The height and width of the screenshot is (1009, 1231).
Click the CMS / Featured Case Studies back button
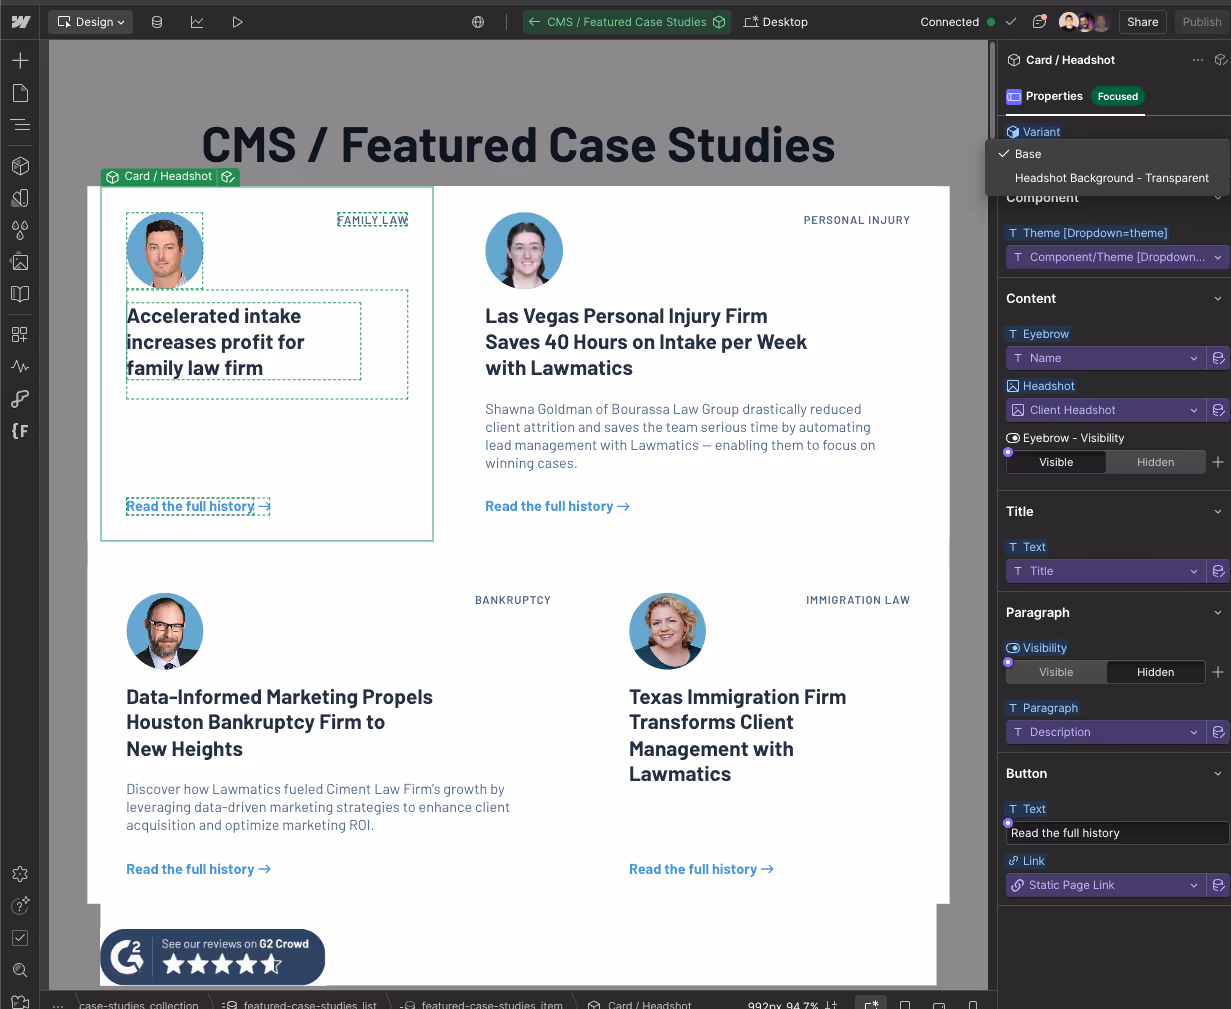pyautogui.click(x=627, y=21)
